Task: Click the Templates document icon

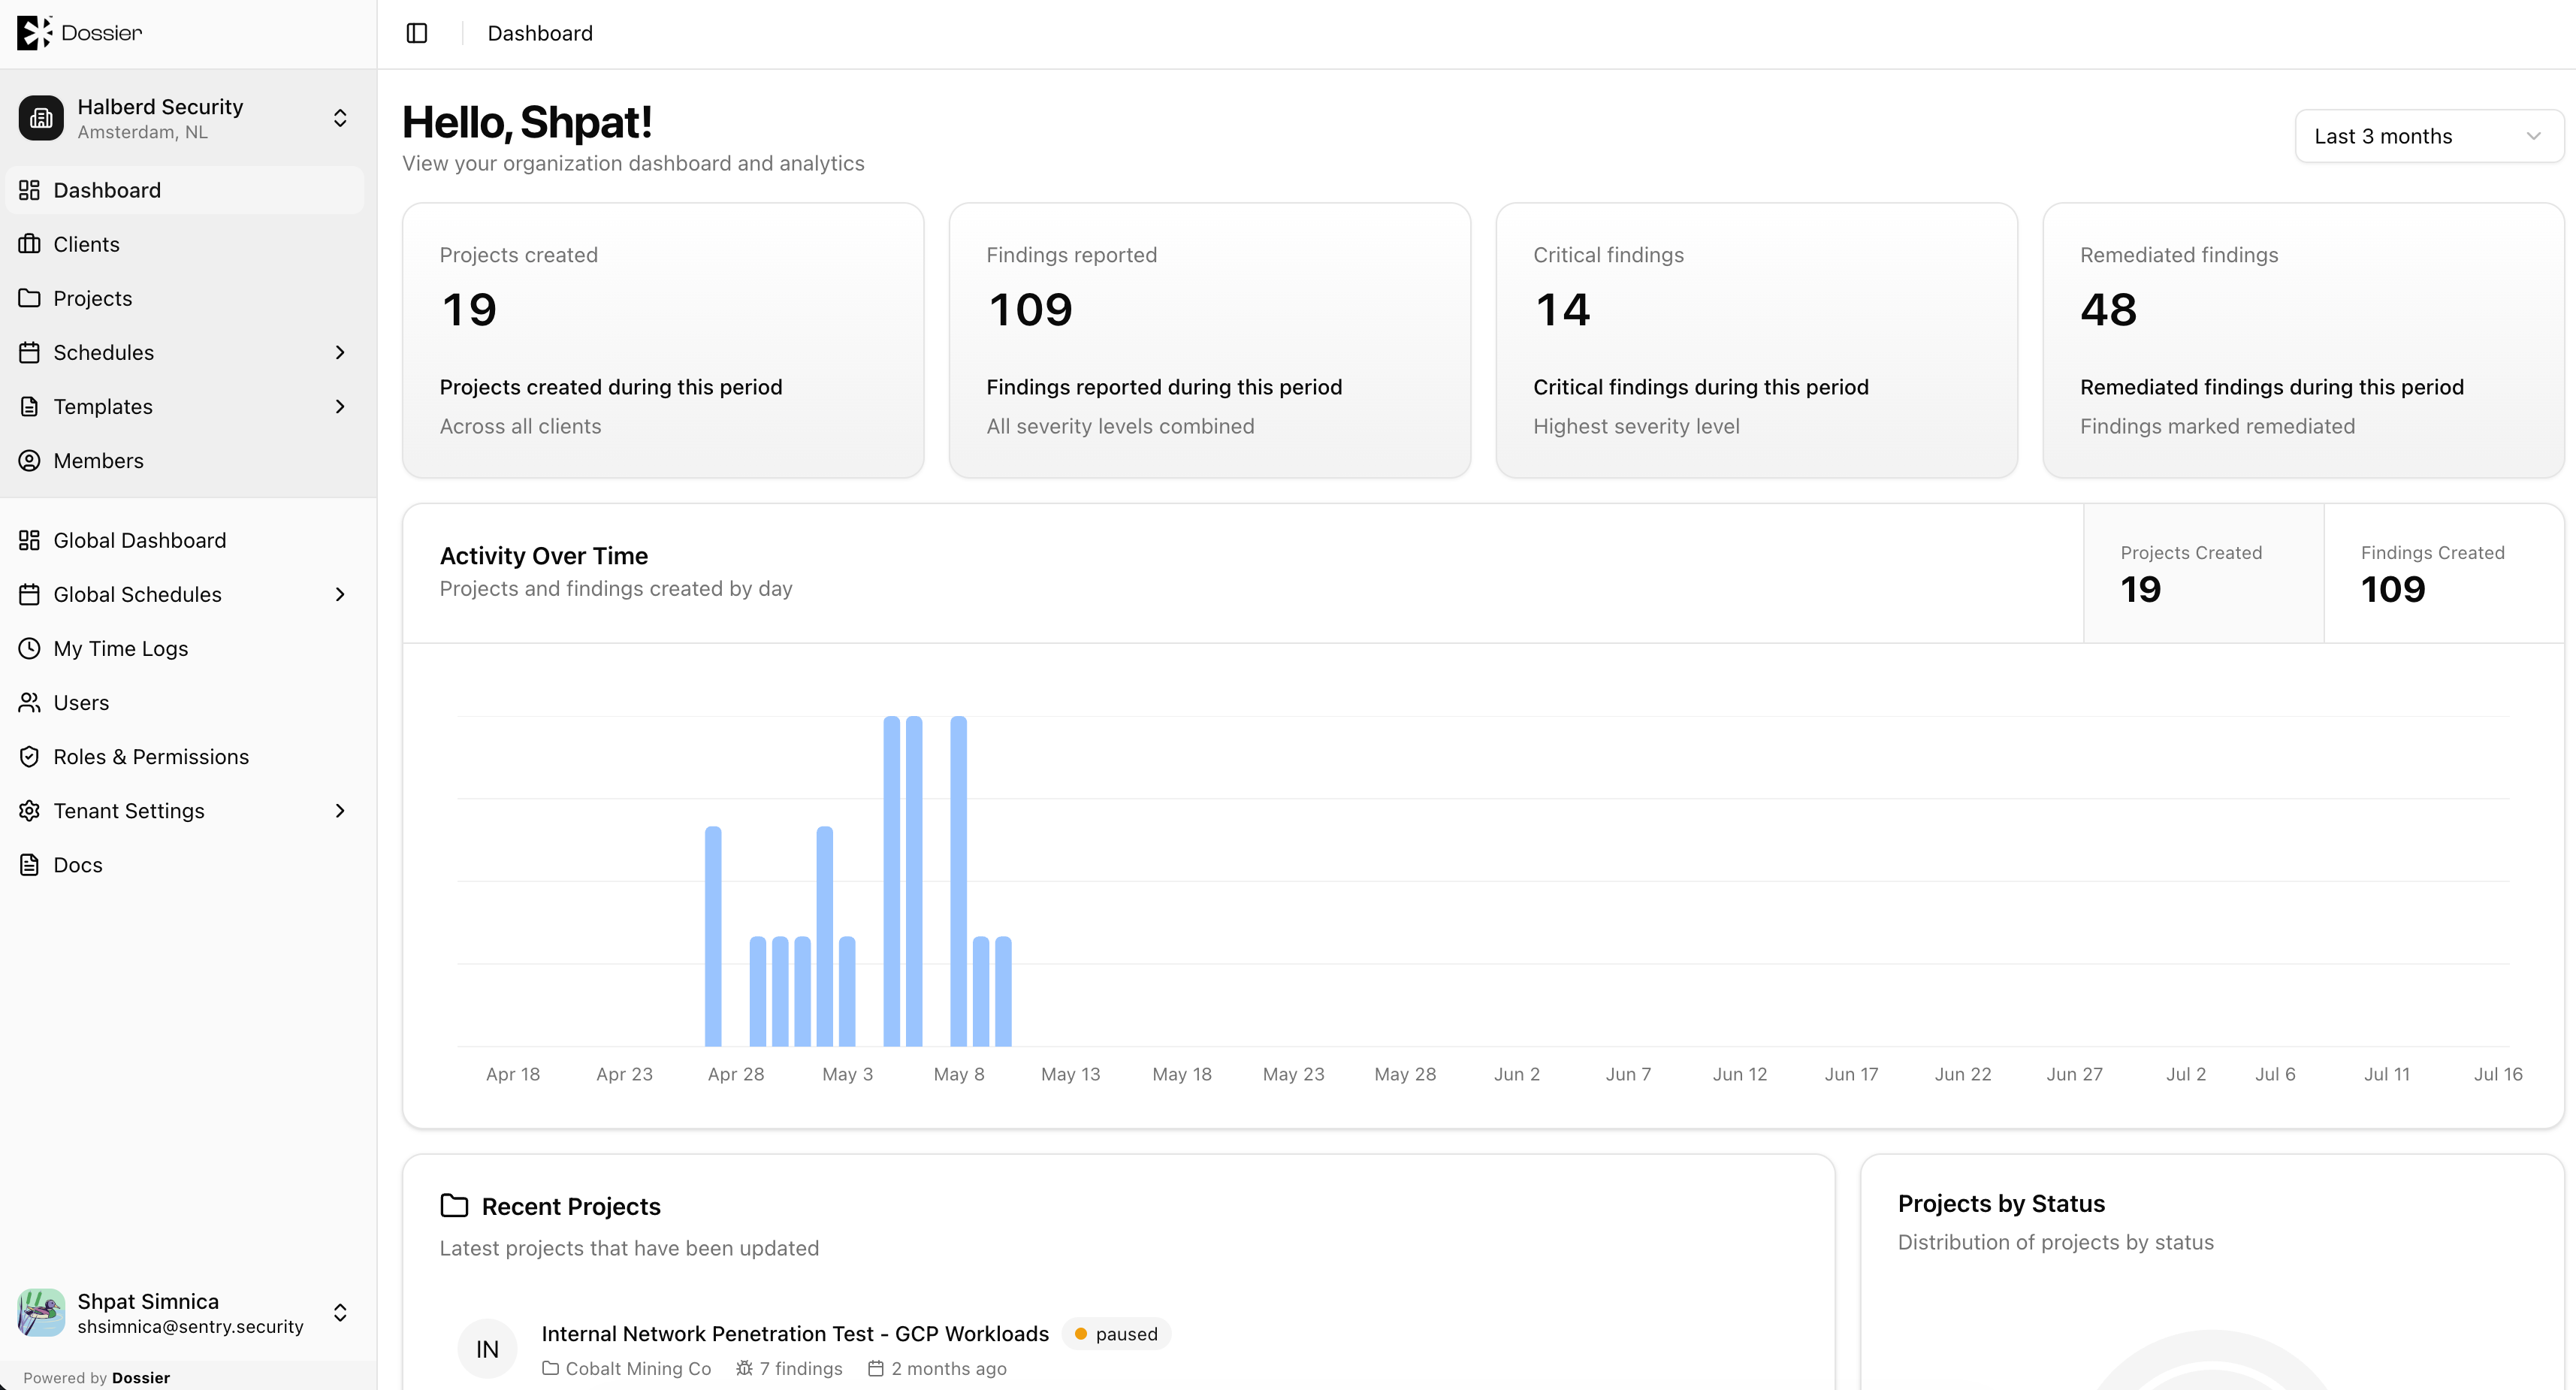Action: pos(29,406)
